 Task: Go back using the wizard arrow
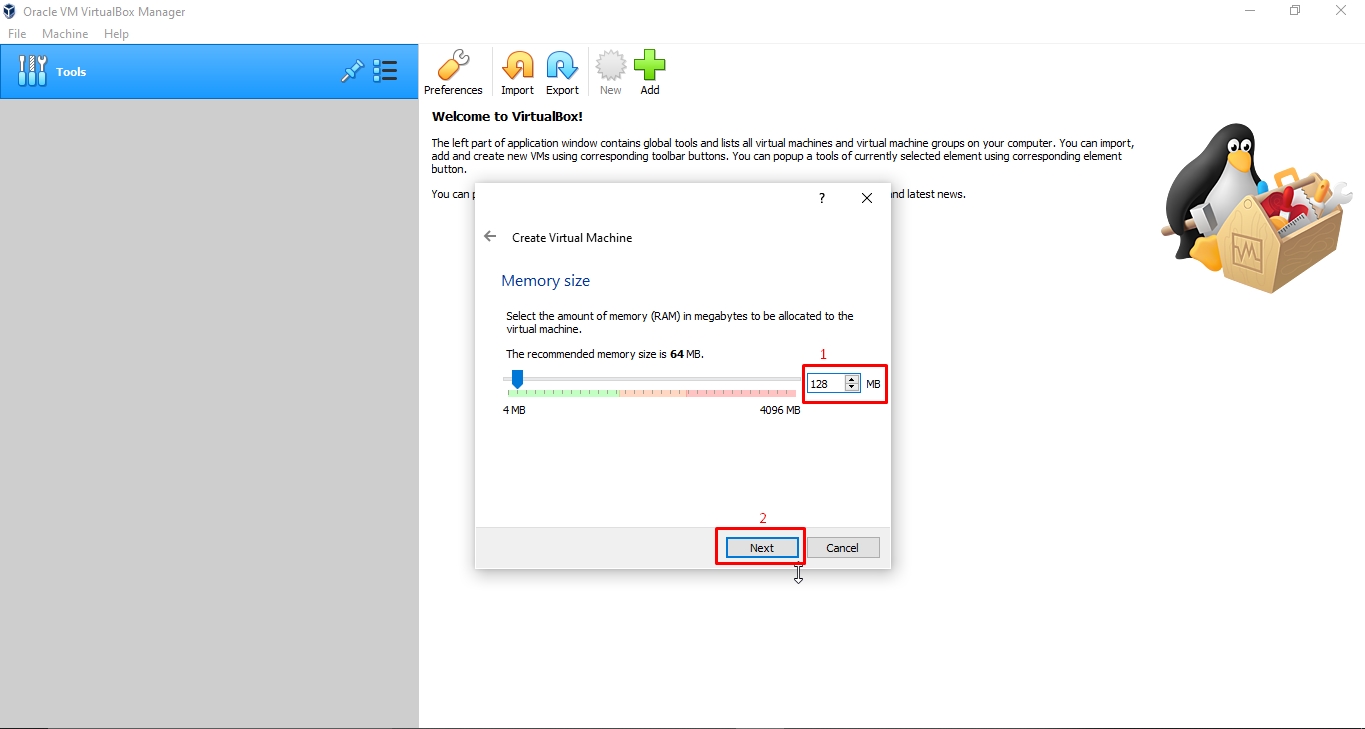tap(490, 237)
